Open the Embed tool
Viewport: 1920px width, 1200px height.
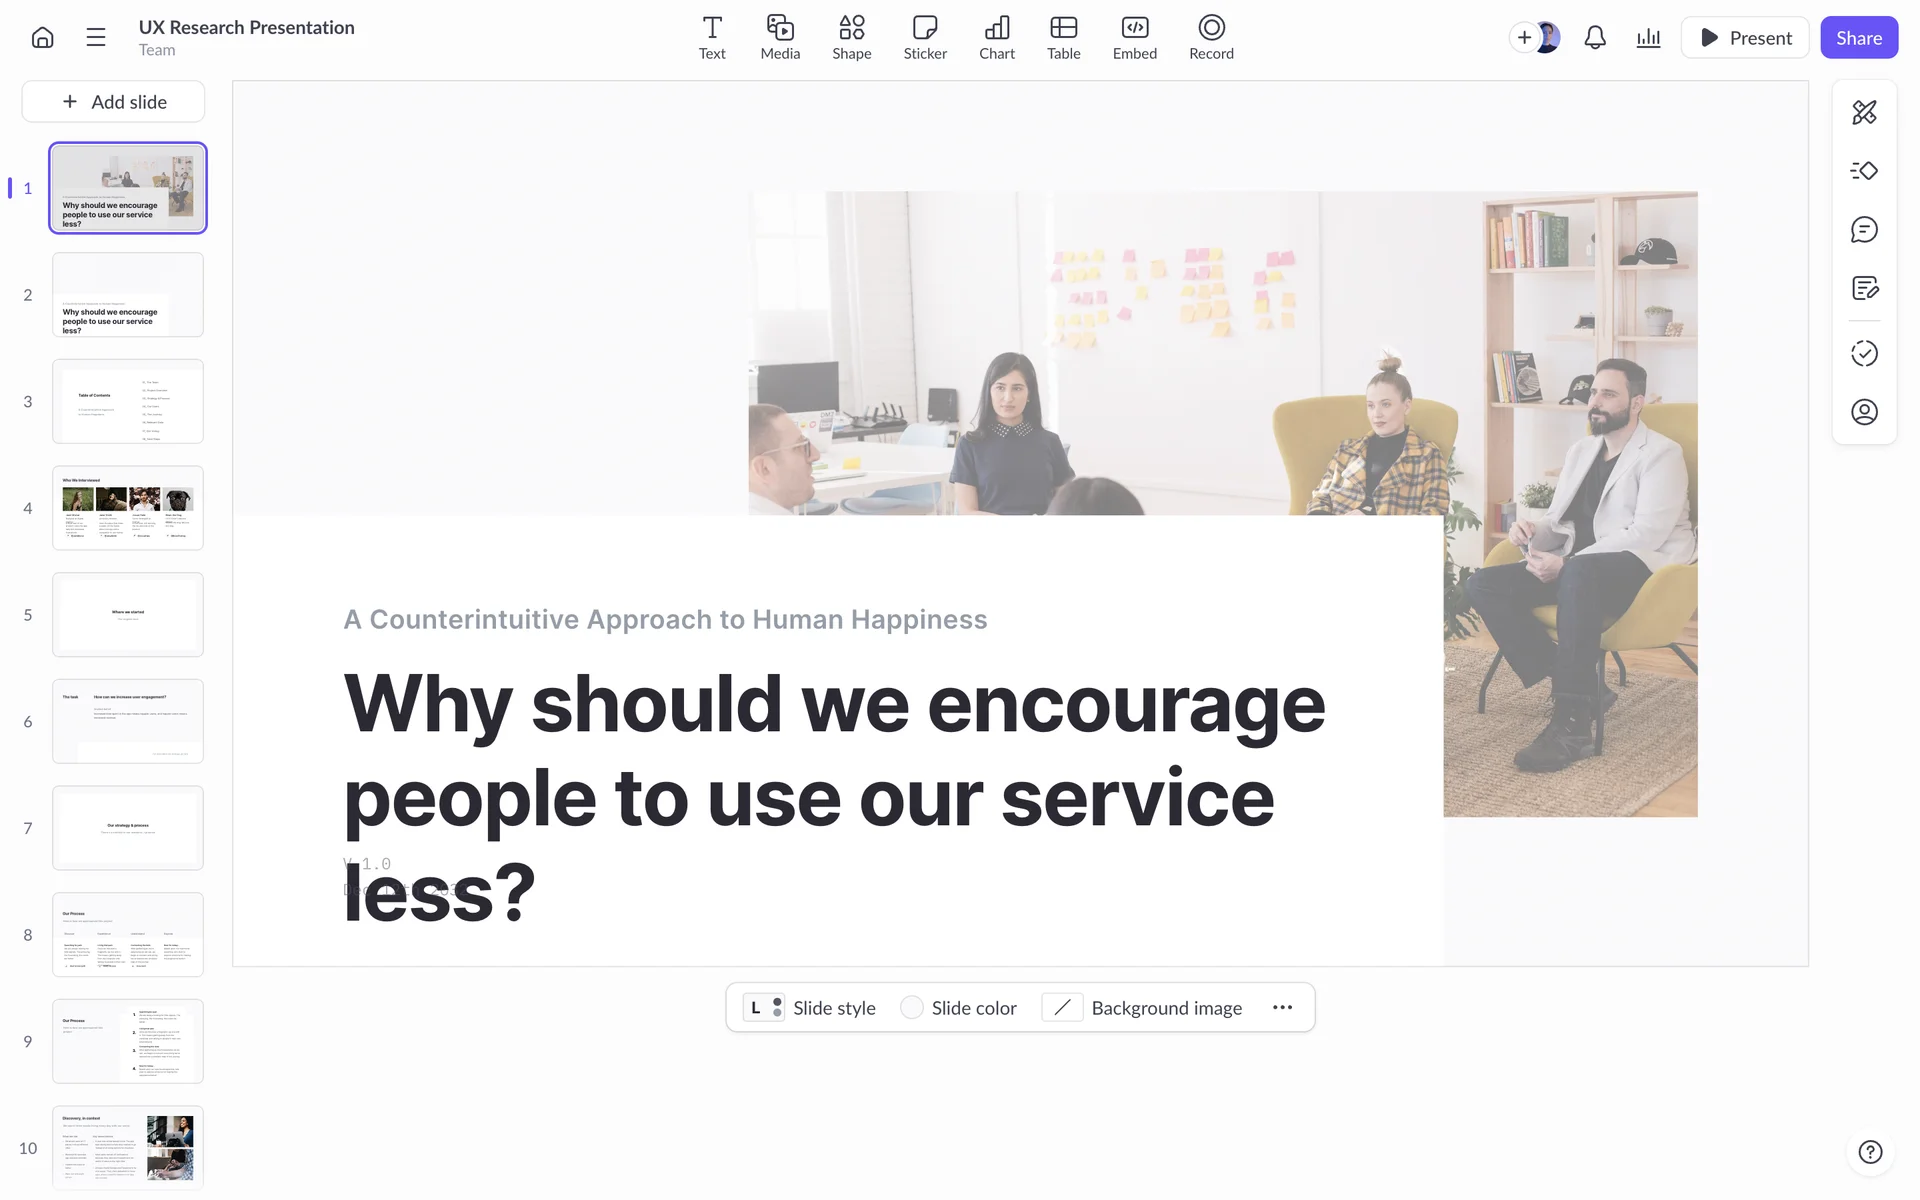tap(1134, 38)
